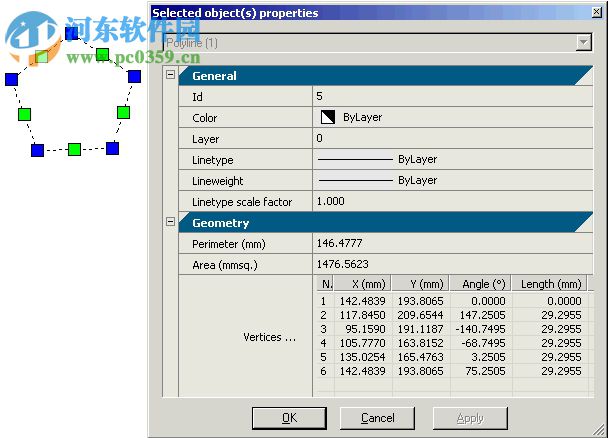Select vertex 2 Y value 209.6544

point(420,315)
